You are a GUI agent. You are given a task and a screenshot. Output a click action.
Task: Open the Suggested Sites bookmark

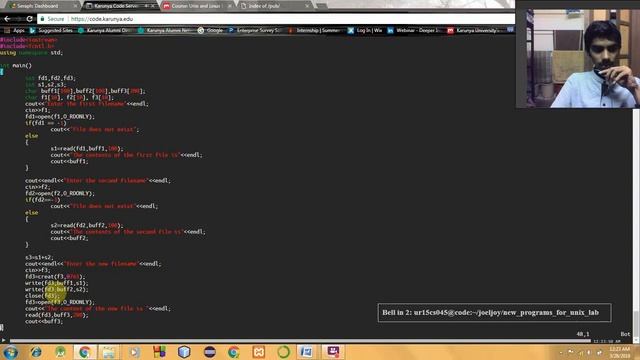click(x=51, y=30)
